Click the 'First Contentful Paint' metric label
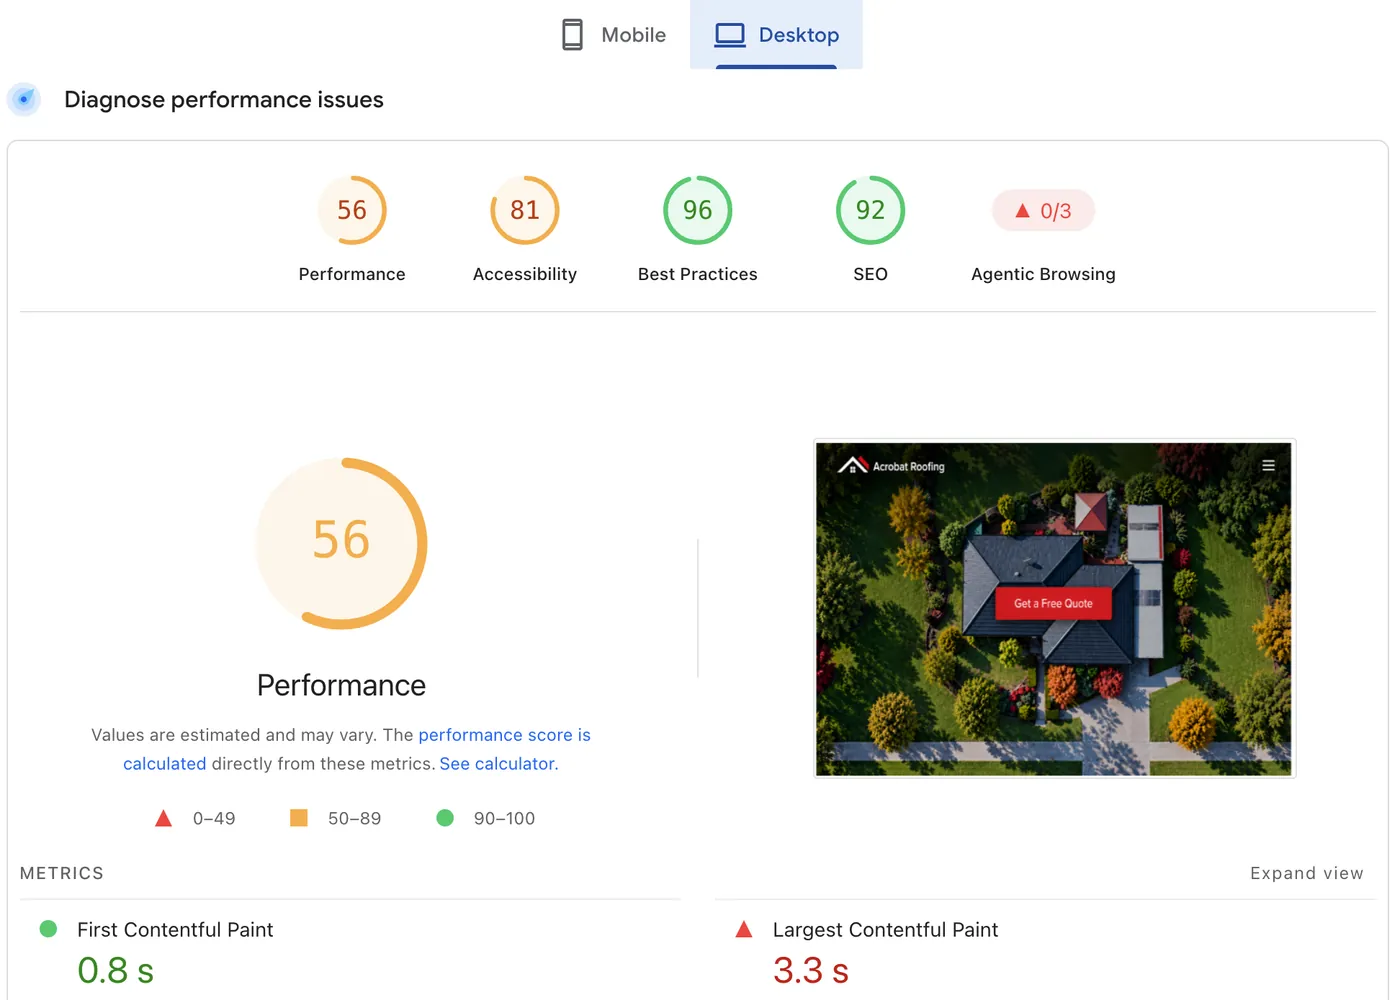1400x1000 pixels. point(175,930)
